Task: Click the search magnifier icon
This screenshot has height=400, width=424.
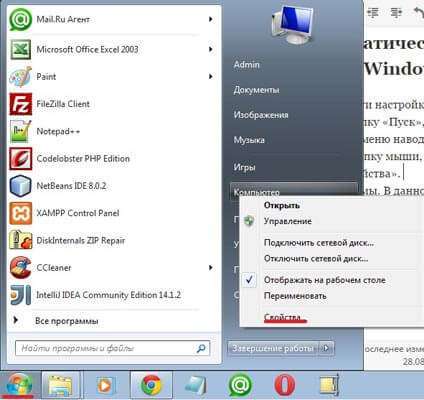Action: (x=201, y=349)
